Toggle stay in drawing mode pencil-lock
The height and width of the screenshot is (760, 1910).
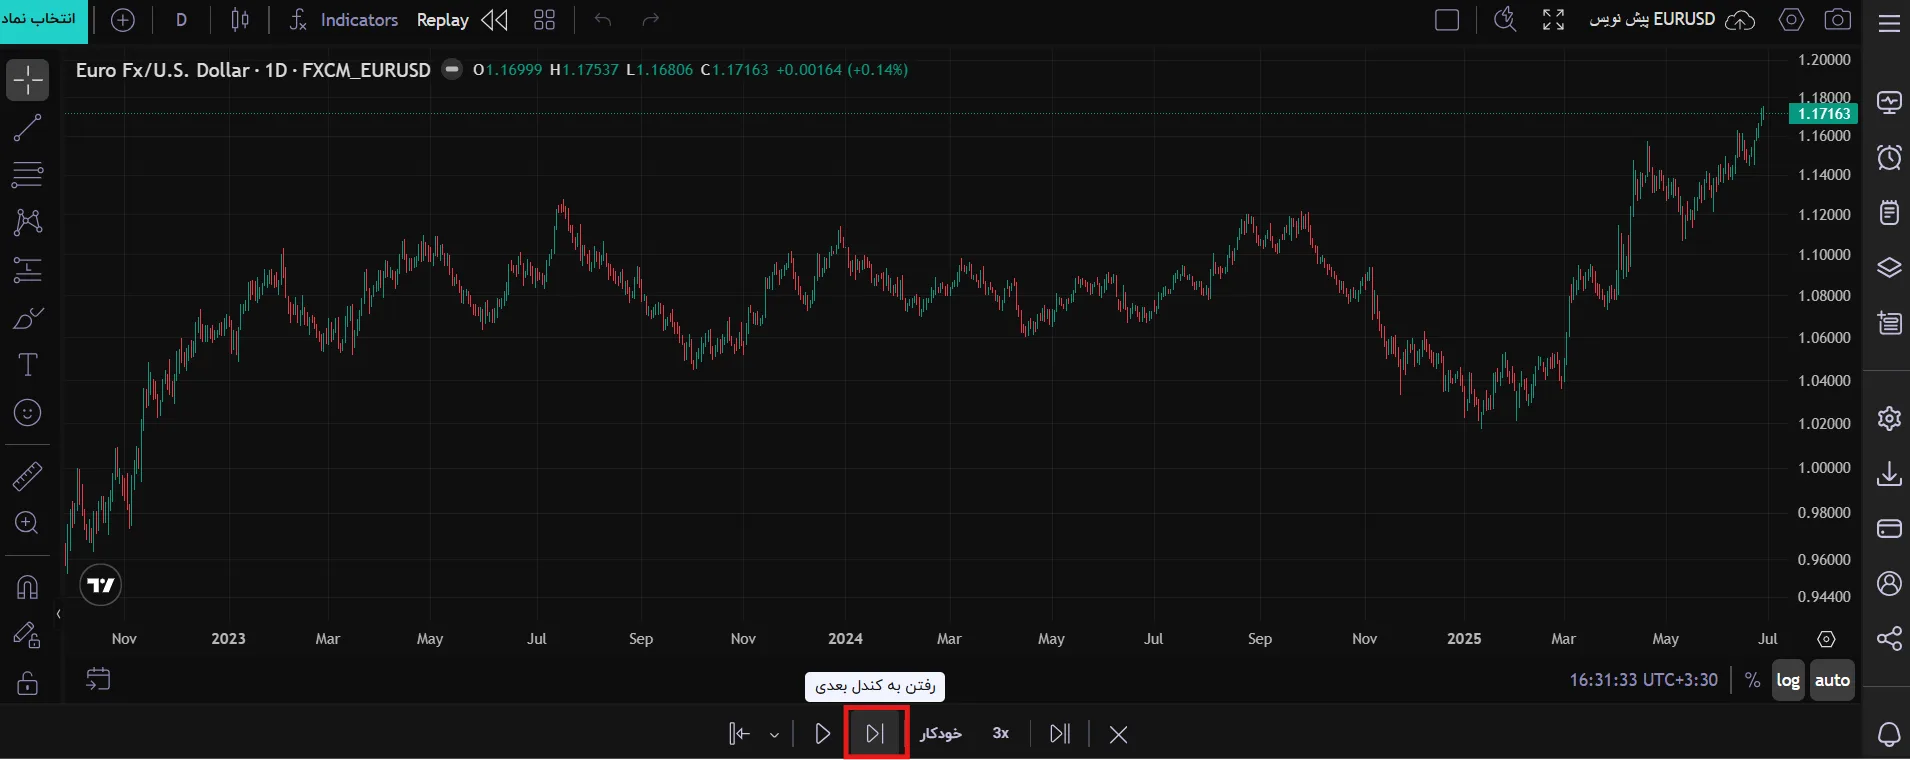point(27,635)
